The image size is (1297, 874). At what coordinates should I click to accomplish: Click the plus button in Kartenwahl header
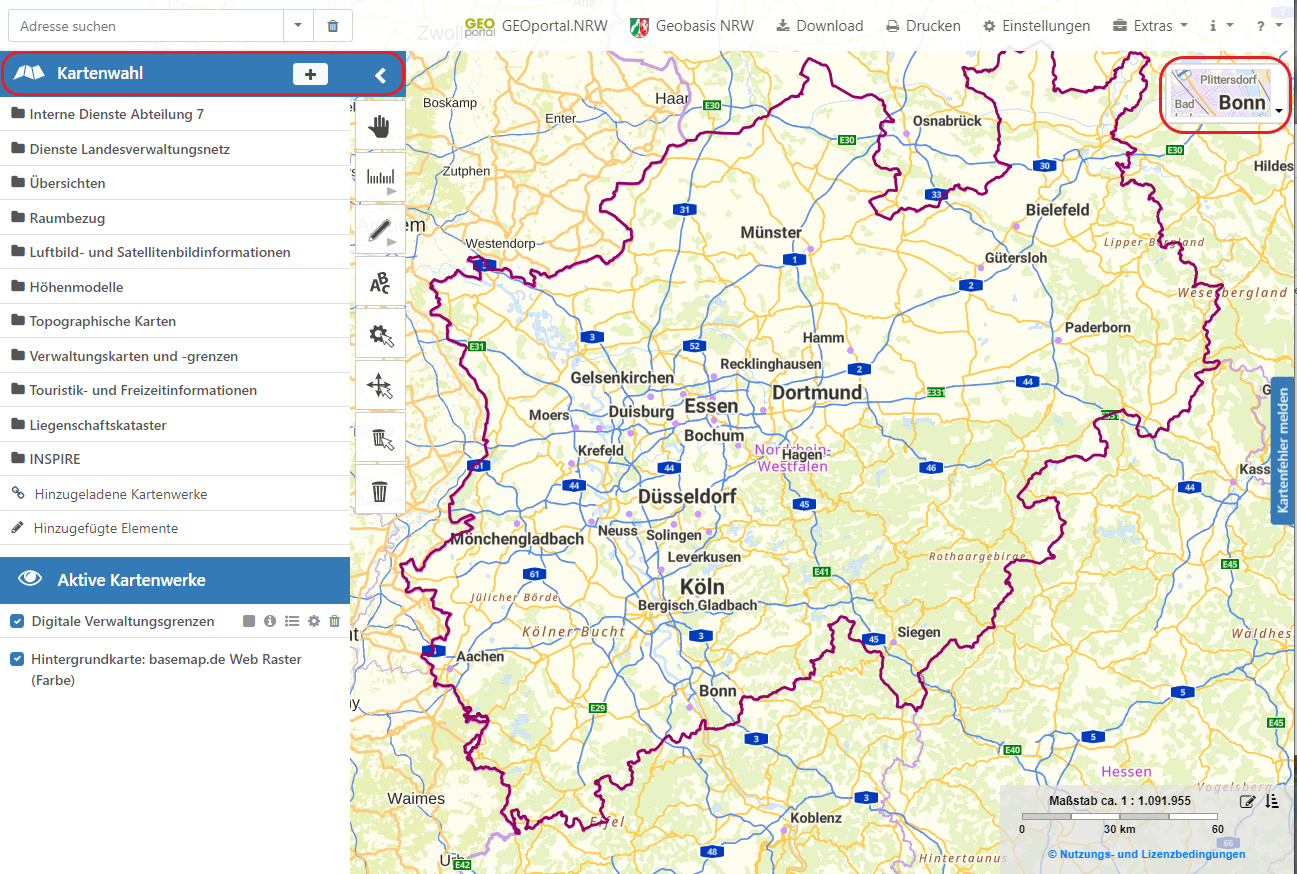coord(310,74)
